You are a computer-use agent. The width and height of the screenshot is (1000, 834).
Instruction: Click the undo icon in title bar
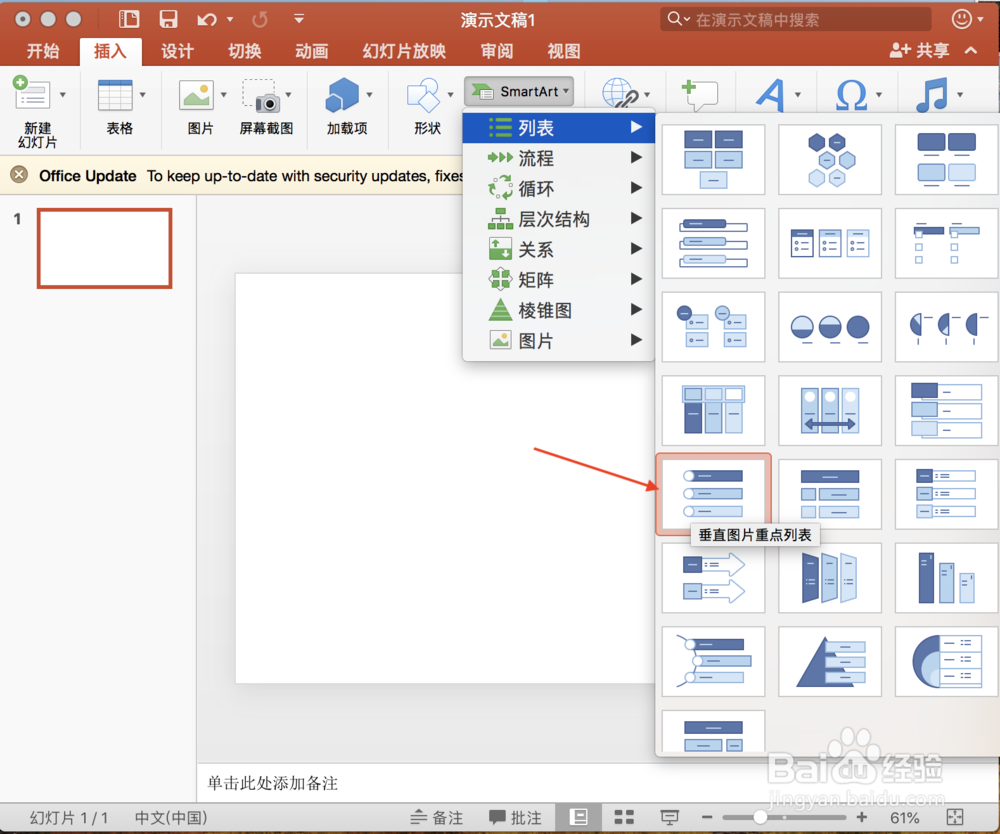point(207,20)
